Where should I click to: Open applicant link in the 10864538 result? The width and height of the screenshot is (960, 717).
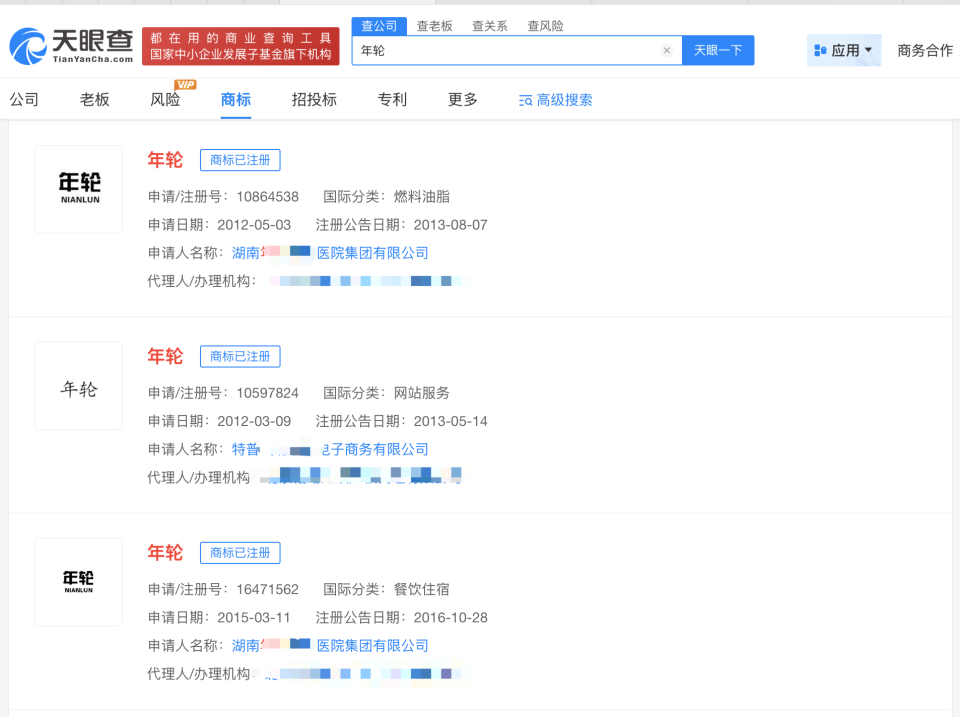(330, 253)
